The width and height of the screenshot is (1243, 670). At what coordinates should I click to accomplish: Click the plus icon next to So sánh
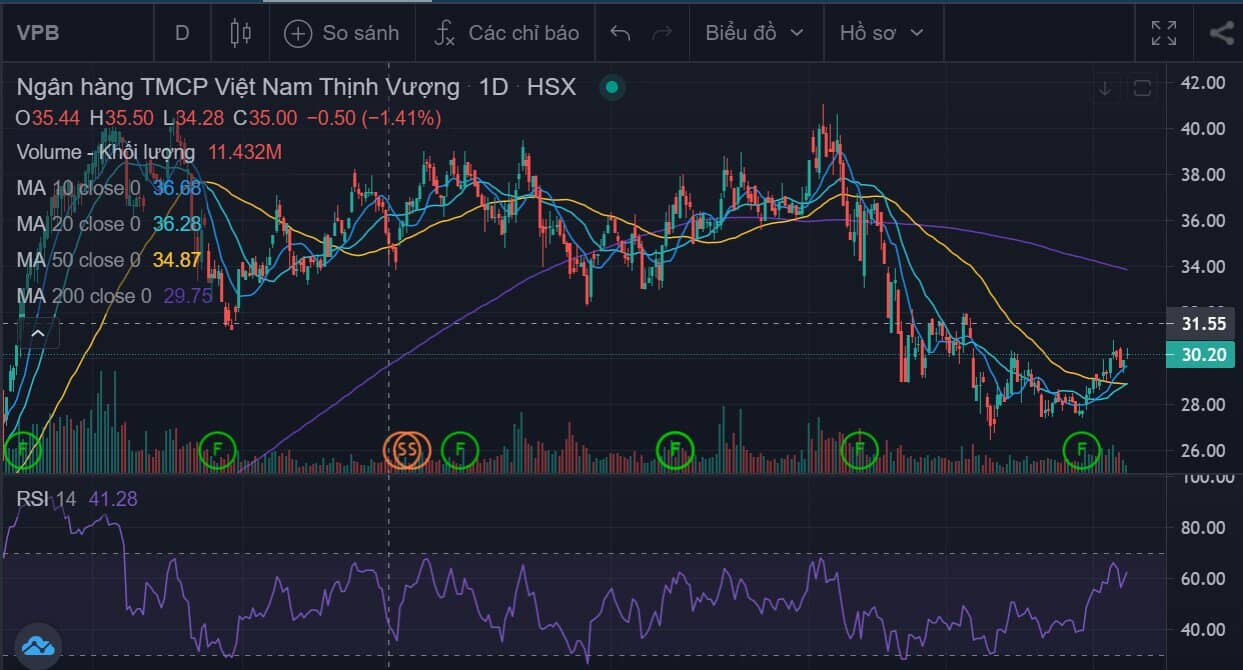coord(298,33)
